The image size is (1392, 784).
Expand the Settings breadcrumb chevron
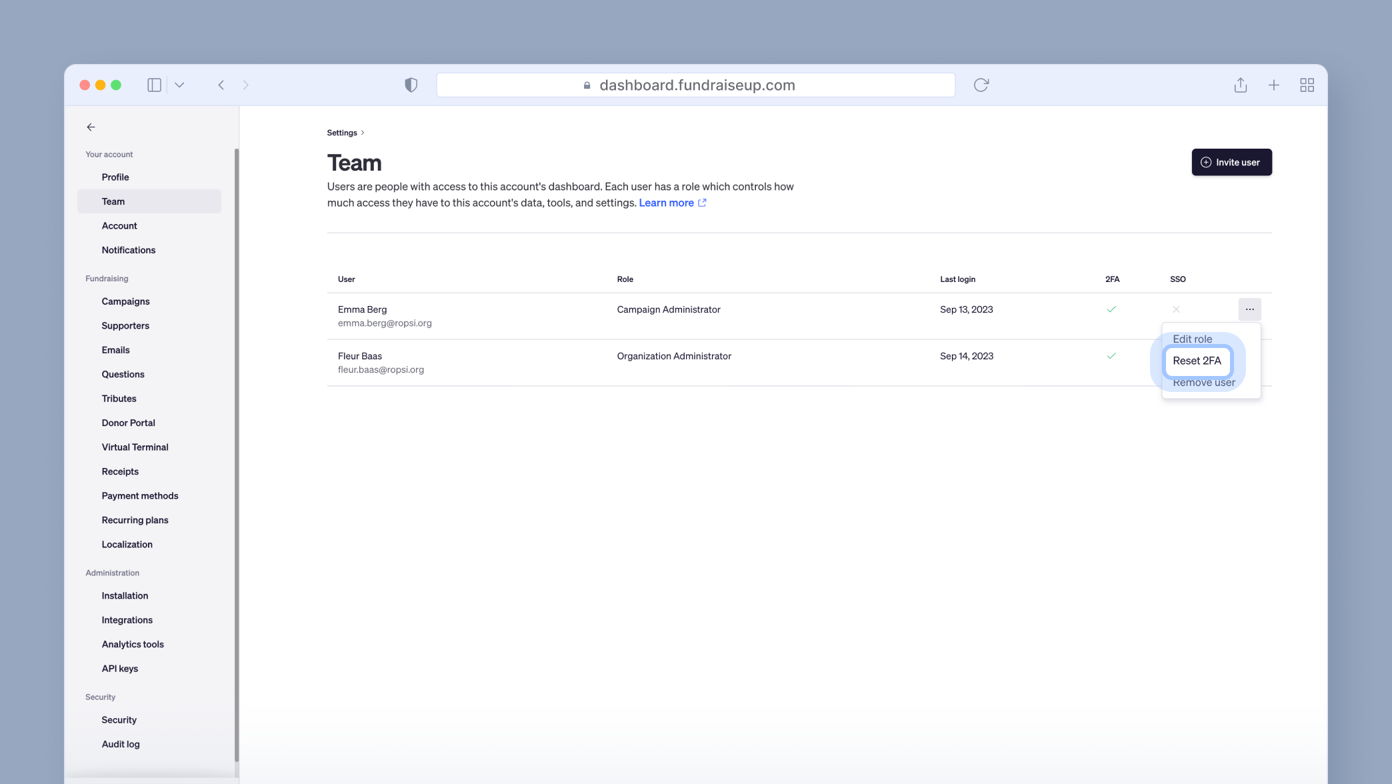[x=362, y=132]
